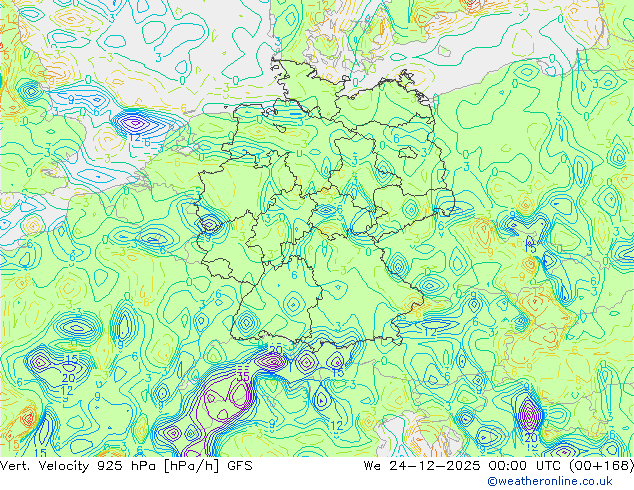Click the contour label '35' in the purple region
The height and width of the screenshot is (490, 634).
tap(243, 376)
